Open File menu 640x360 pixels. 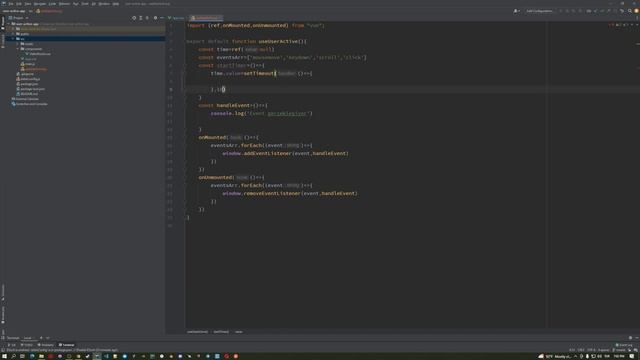11,4
